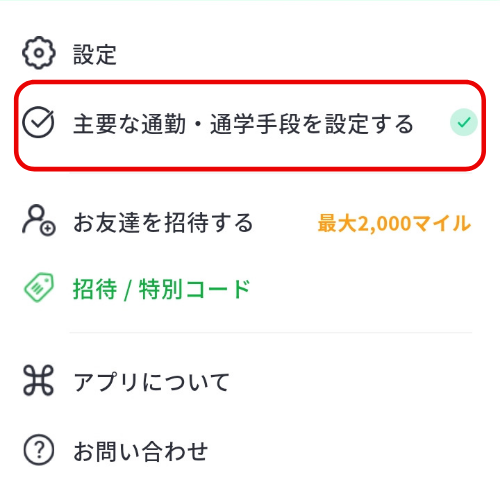This screenshot has width=500, height=500.
Task: Click inside the red-outlined commute row
Action: (x=250, y=125)
